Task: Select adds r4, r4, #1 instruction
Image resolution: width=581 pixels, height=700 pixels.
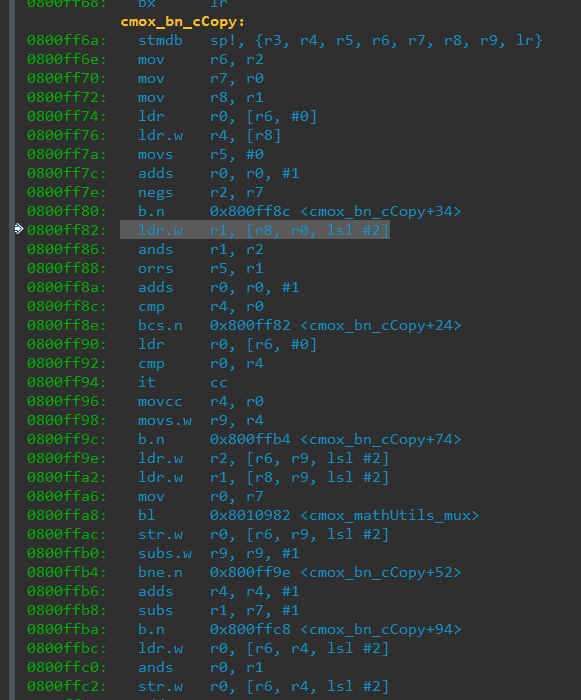Action: point(218,591)
